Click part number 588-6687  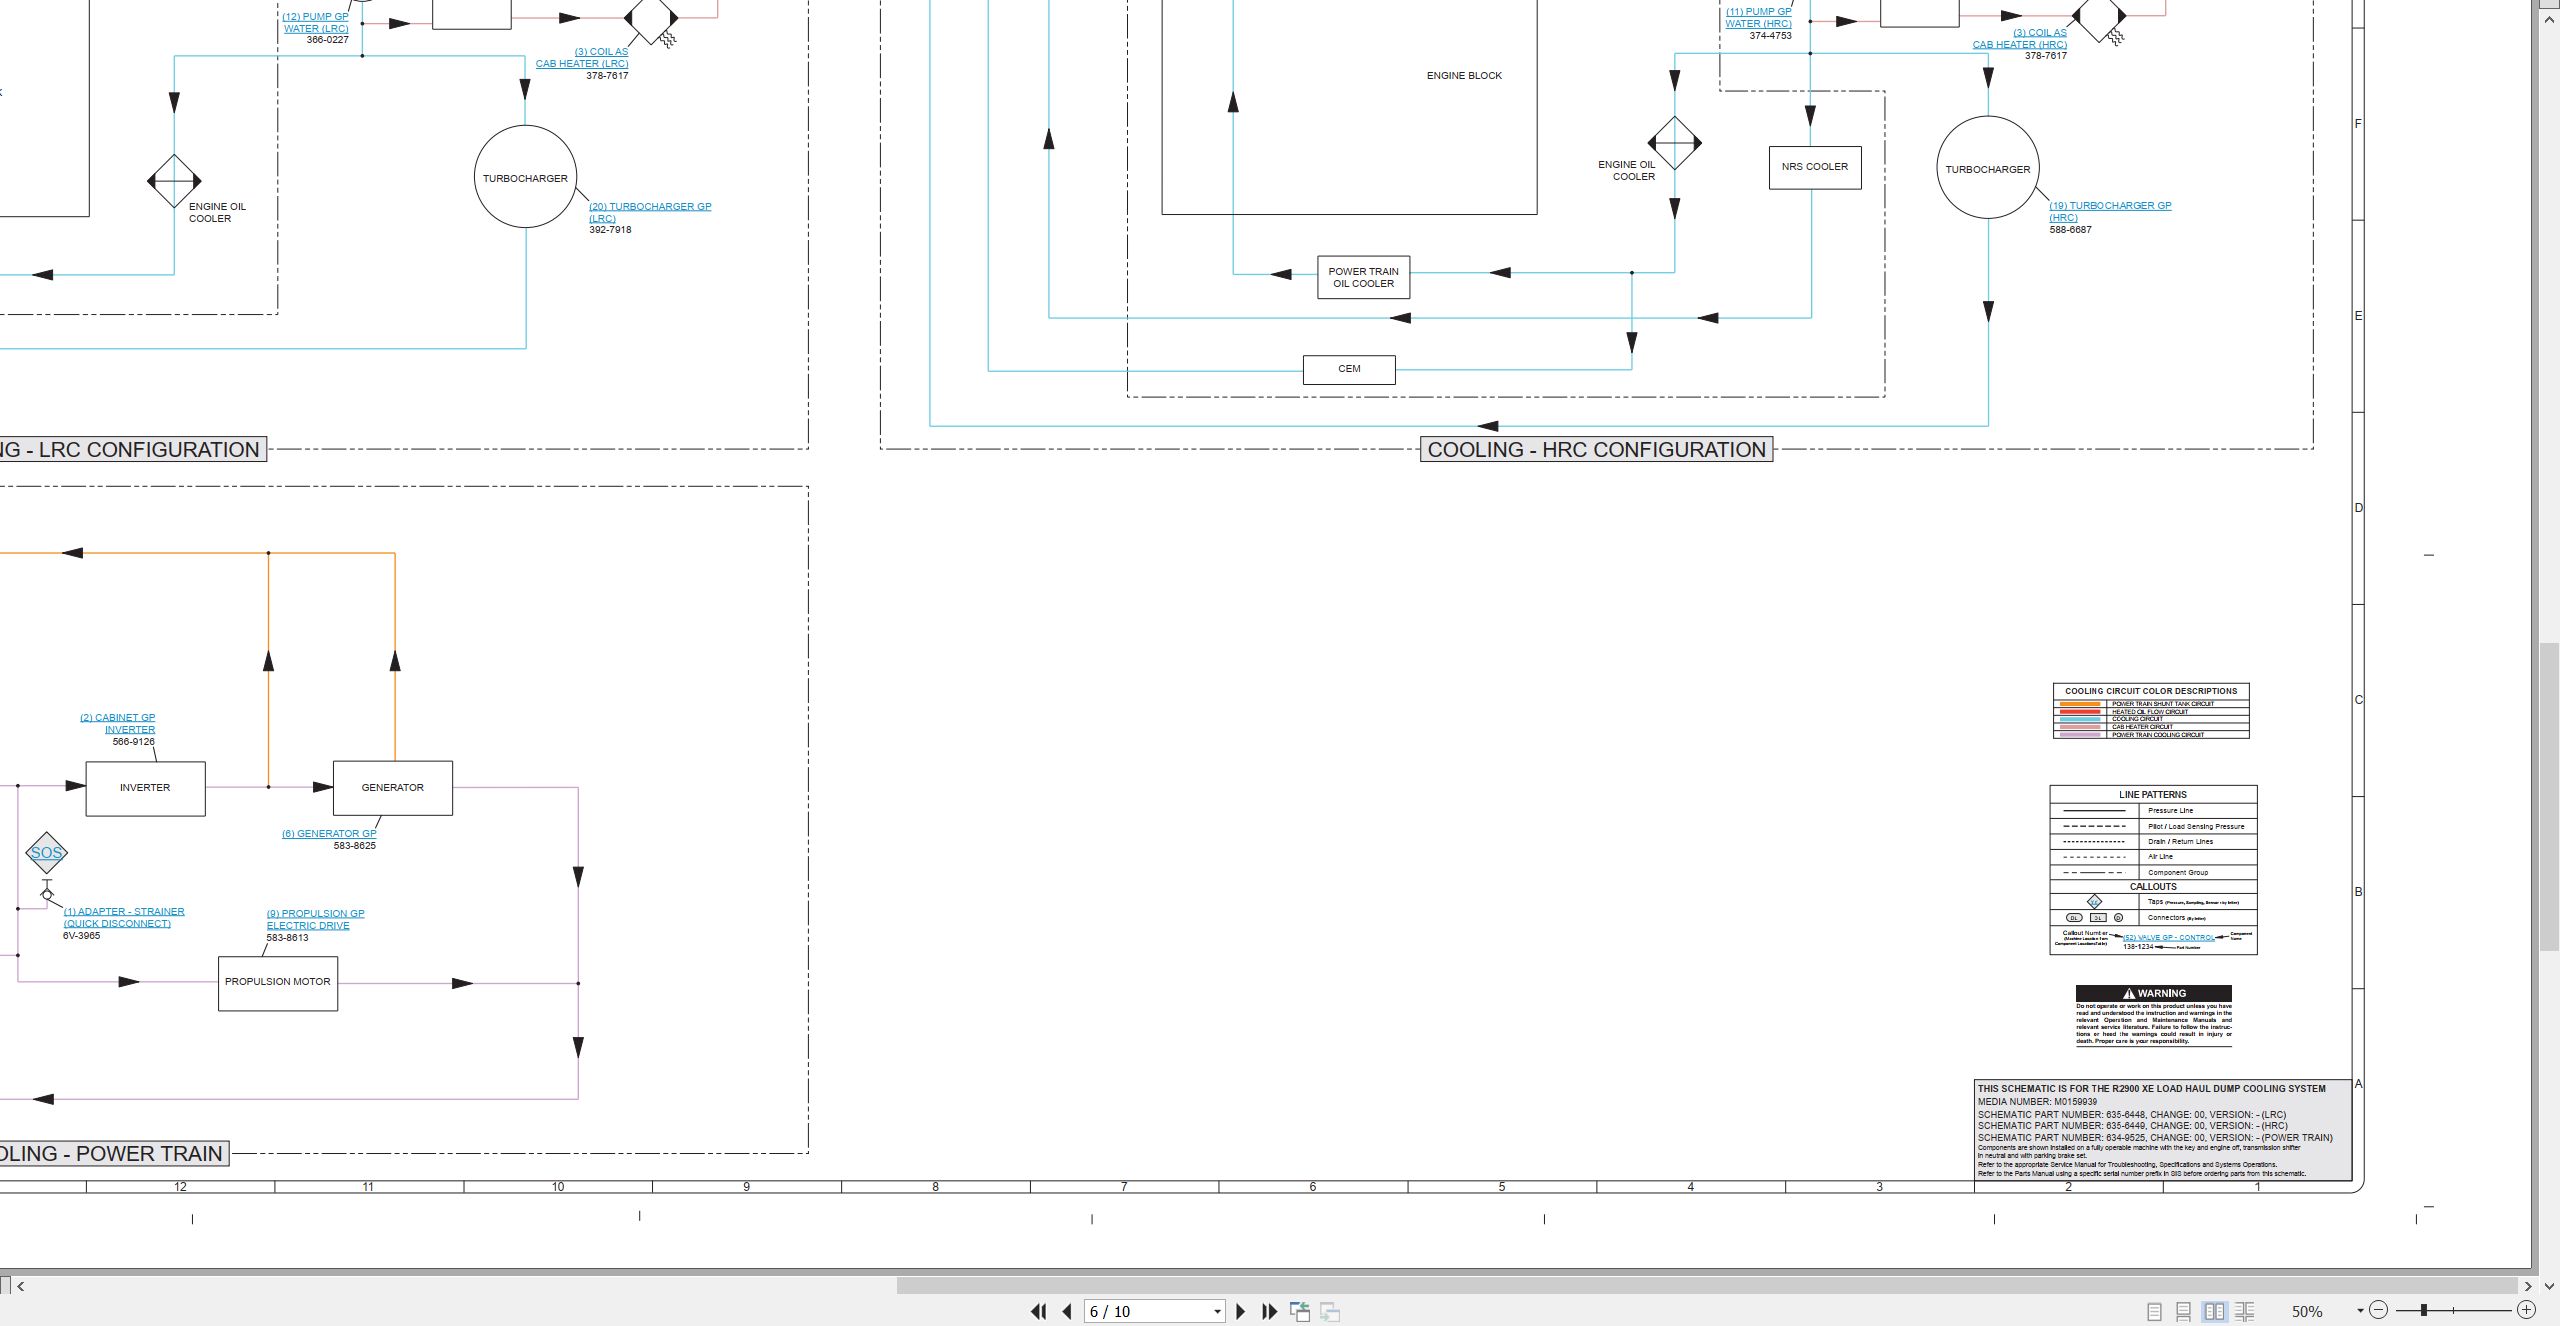pos(2070,230)
